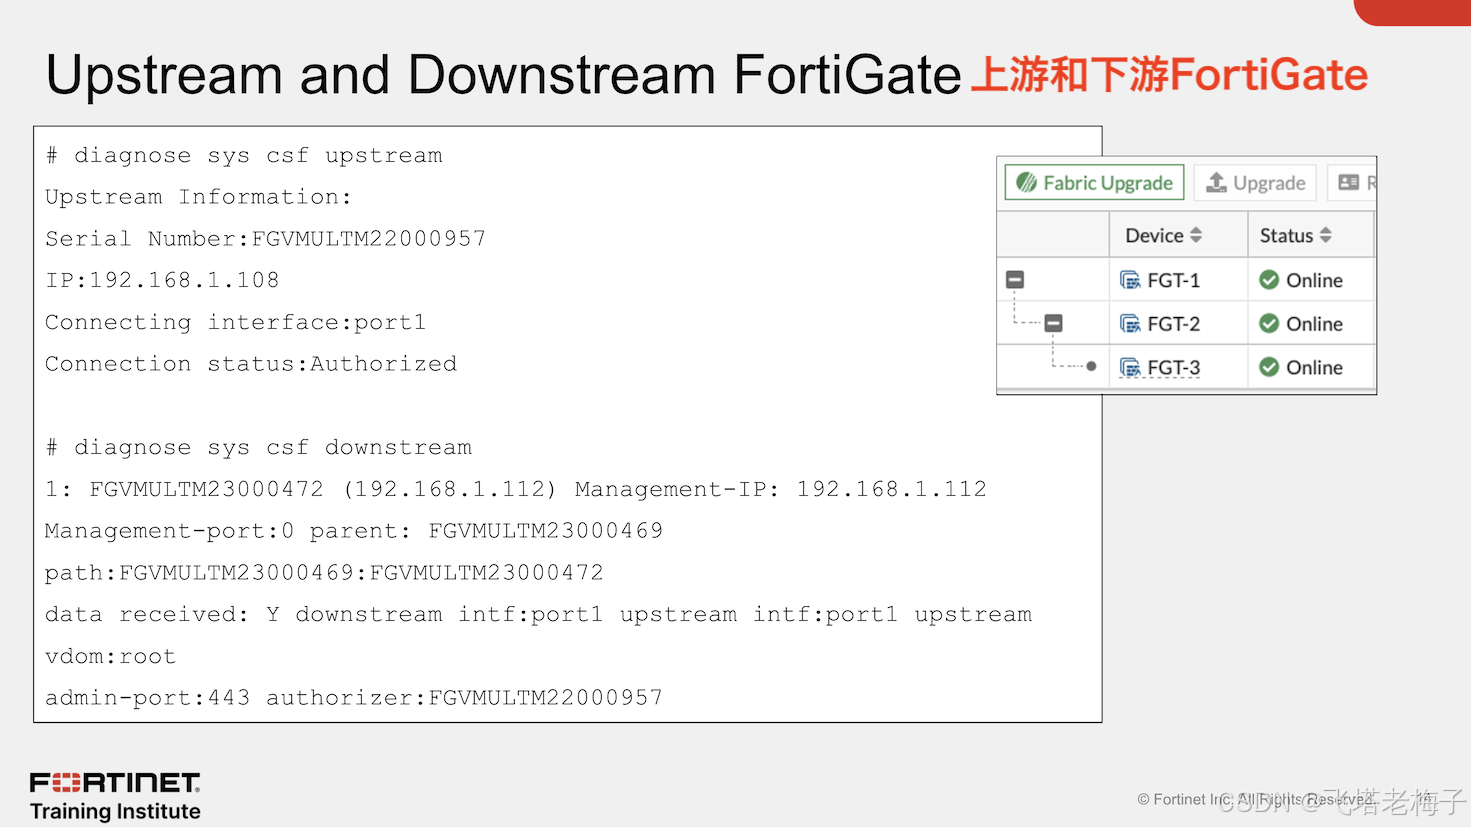Click the FGT-1 'Online' status text
This screenshot has height=828, width=1471.
1314,281
